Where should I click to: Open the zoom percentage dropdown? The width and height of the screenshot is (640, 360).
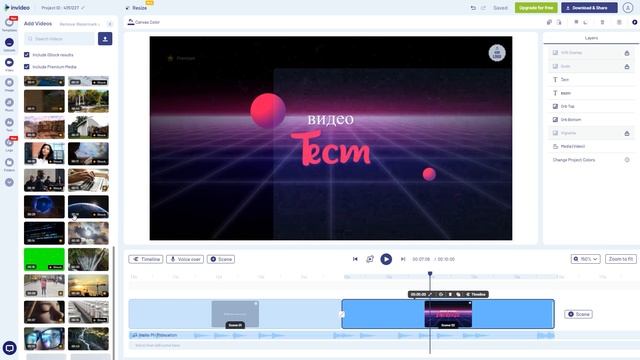[585, 259]
